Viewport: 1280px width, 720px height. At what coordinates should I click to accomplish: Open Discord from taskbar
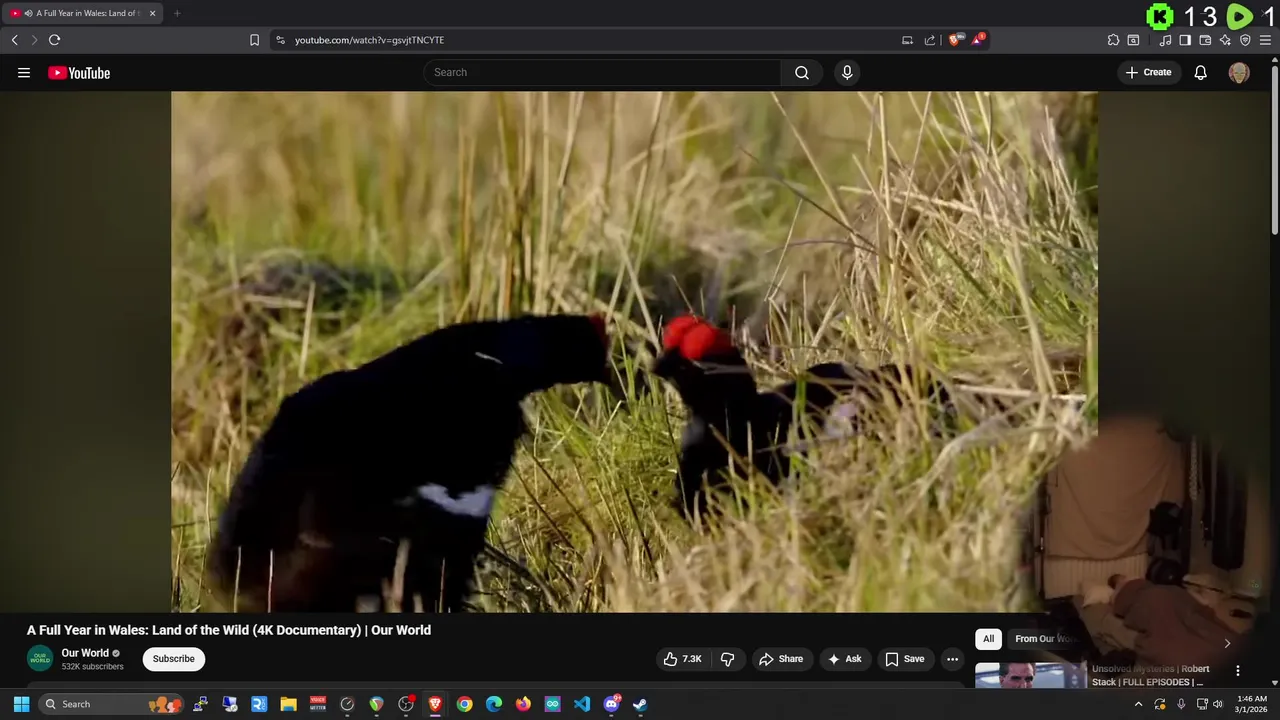(611, 704)
